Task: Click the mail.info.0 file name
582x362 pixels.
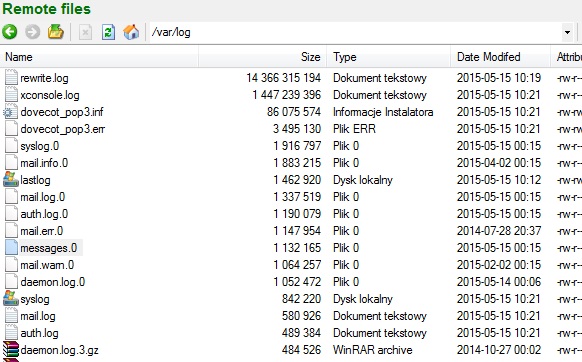Action: (x=44, y=163)
